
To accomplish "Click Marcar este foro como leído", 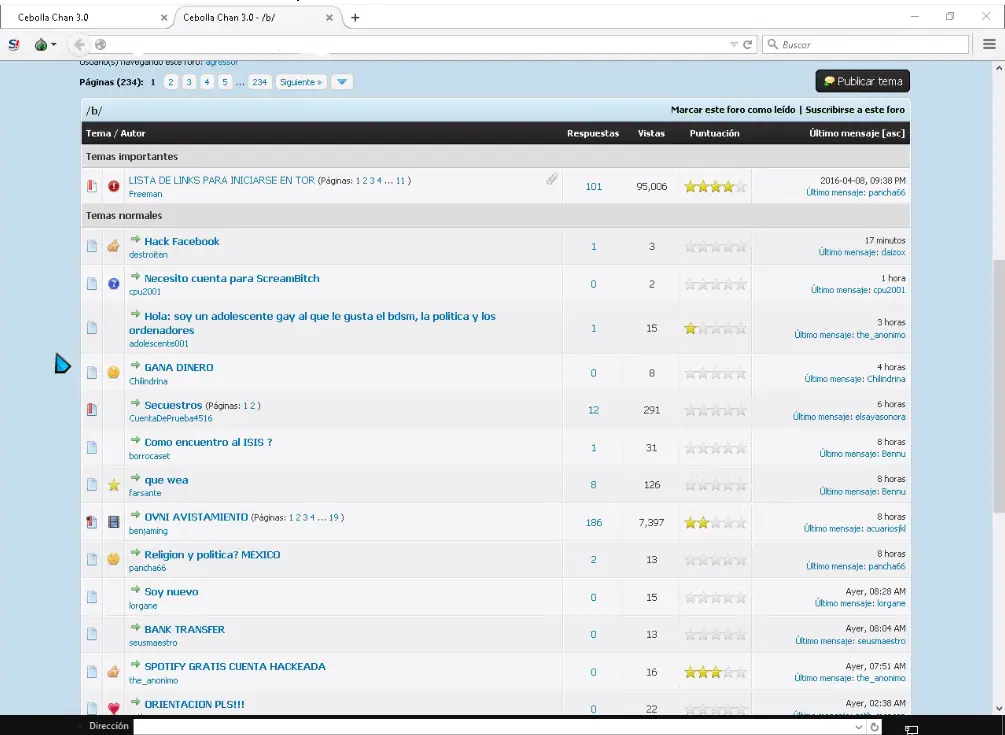I will click(x=733, y=110).
